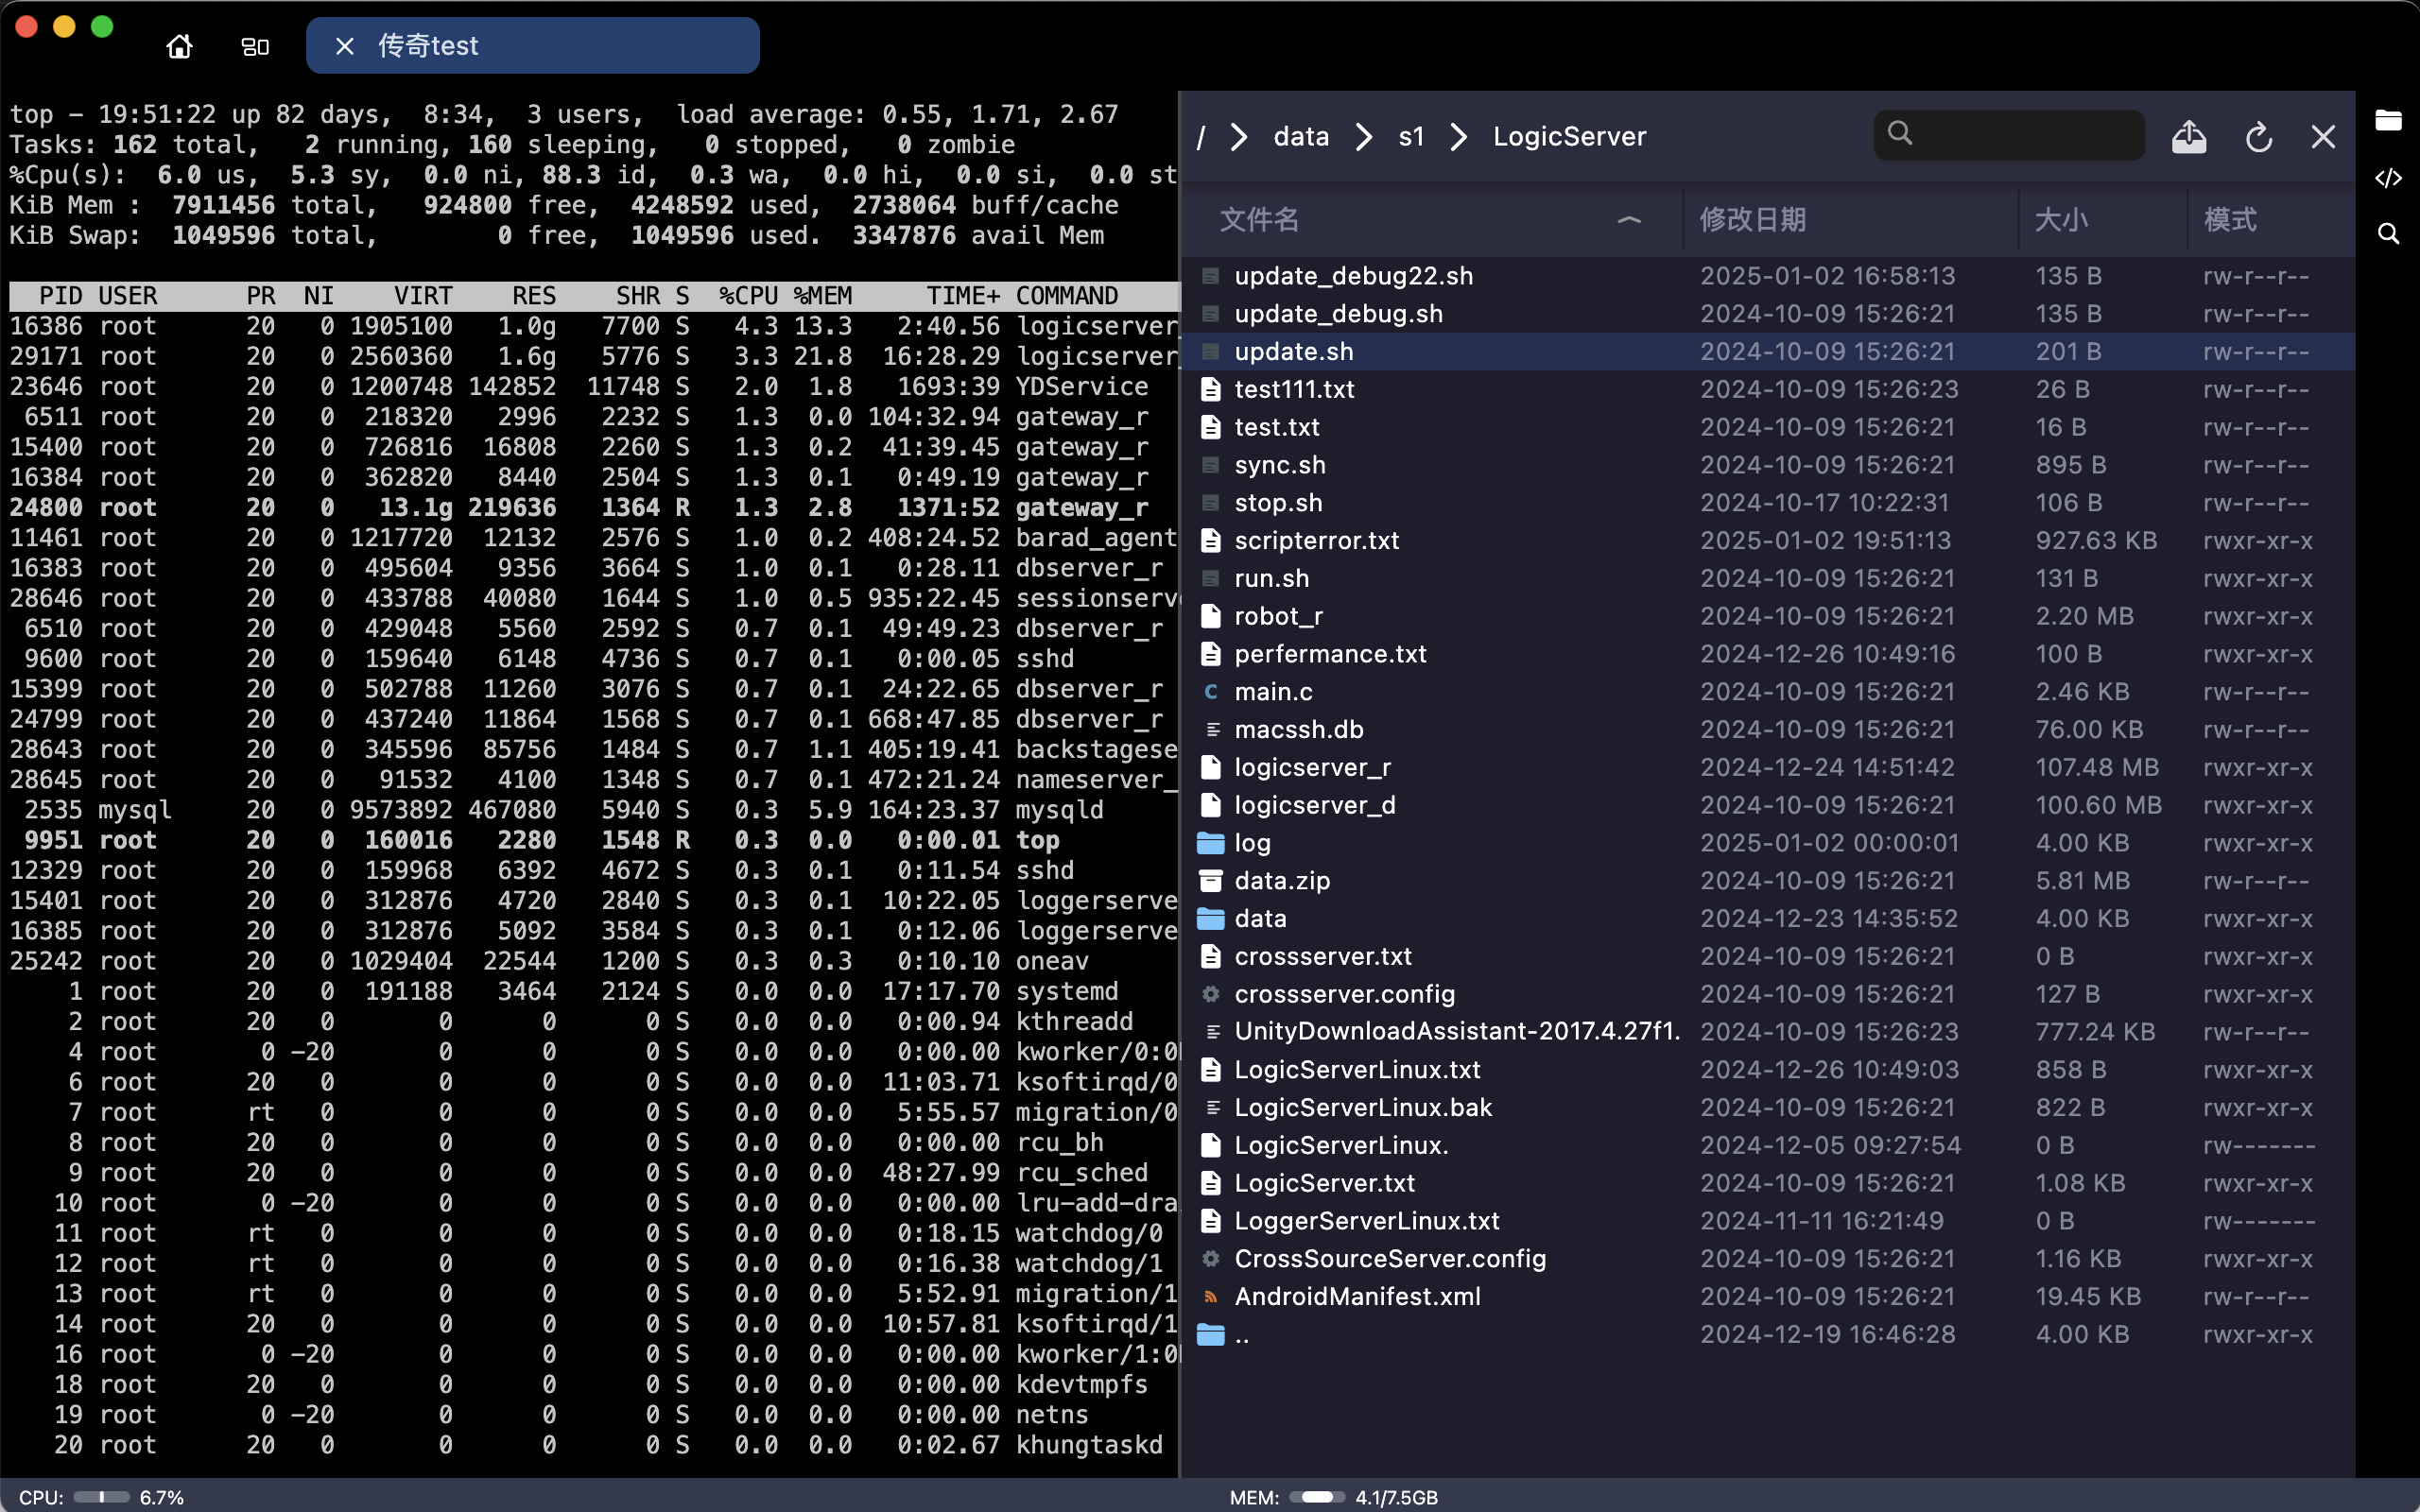Toggle sort arrow on 文件名 column
Image resolution: width=2420 pixels, height=1512 pixels.
(x=1629, y=220)
